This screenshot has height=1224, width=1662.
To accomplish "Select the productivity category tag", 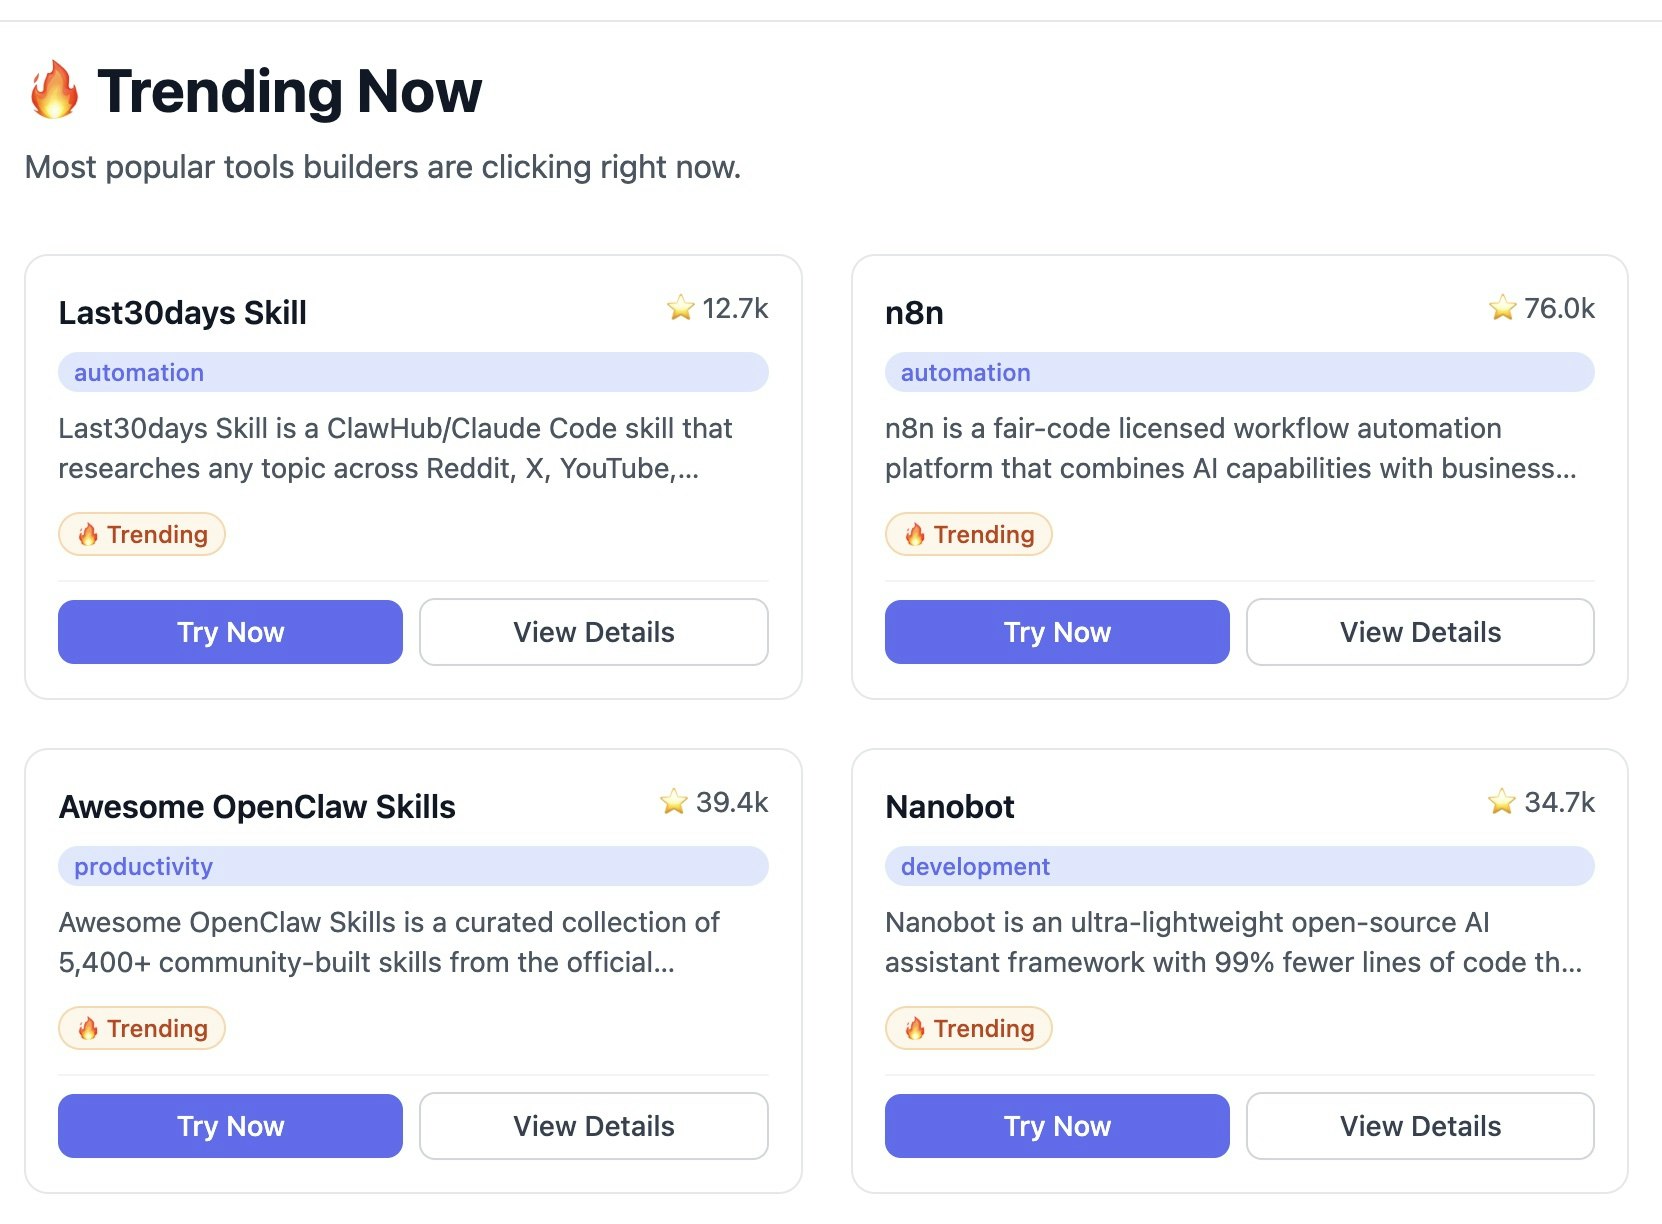I will coord(143,867).
